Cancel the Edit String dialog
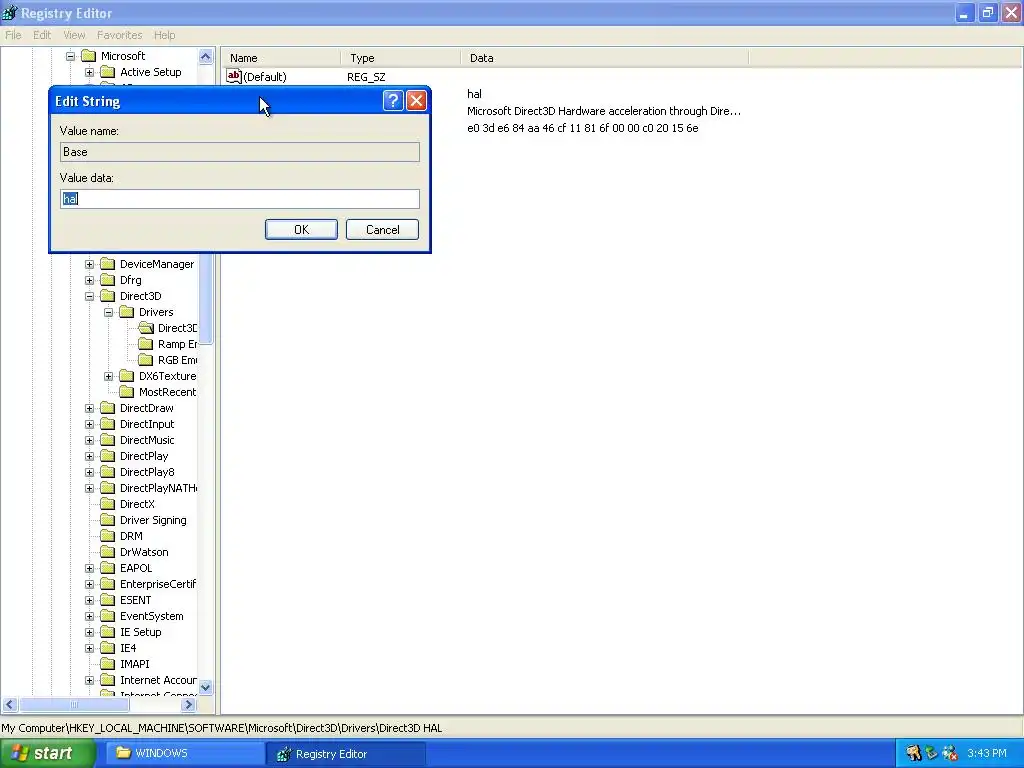This screenshot has height=768, width=1024. (x=382, y=230)
